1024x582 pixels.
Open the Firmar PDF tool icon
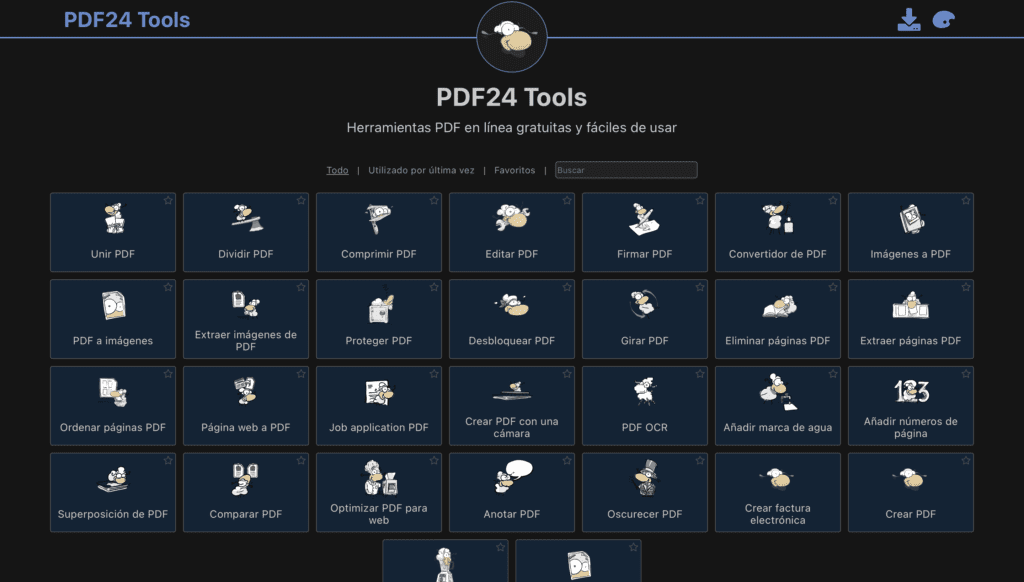[x=645, y=219]
